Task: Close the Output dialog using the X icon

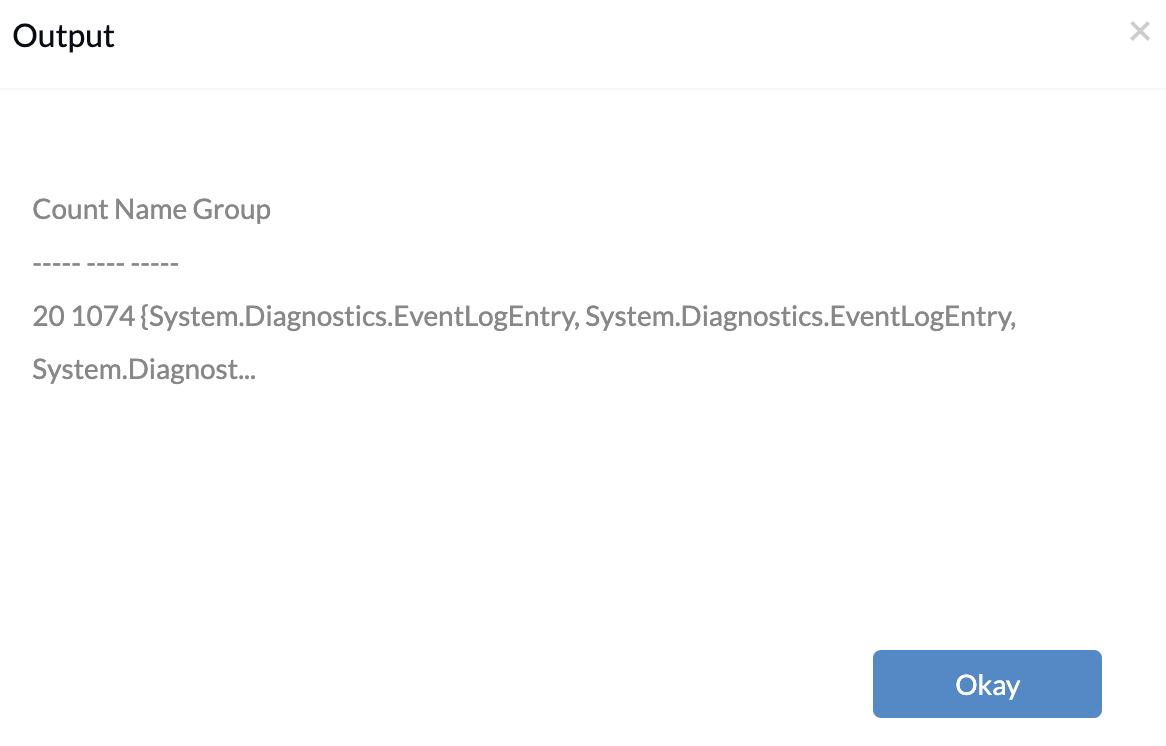Action: (x=1139, y=31)
